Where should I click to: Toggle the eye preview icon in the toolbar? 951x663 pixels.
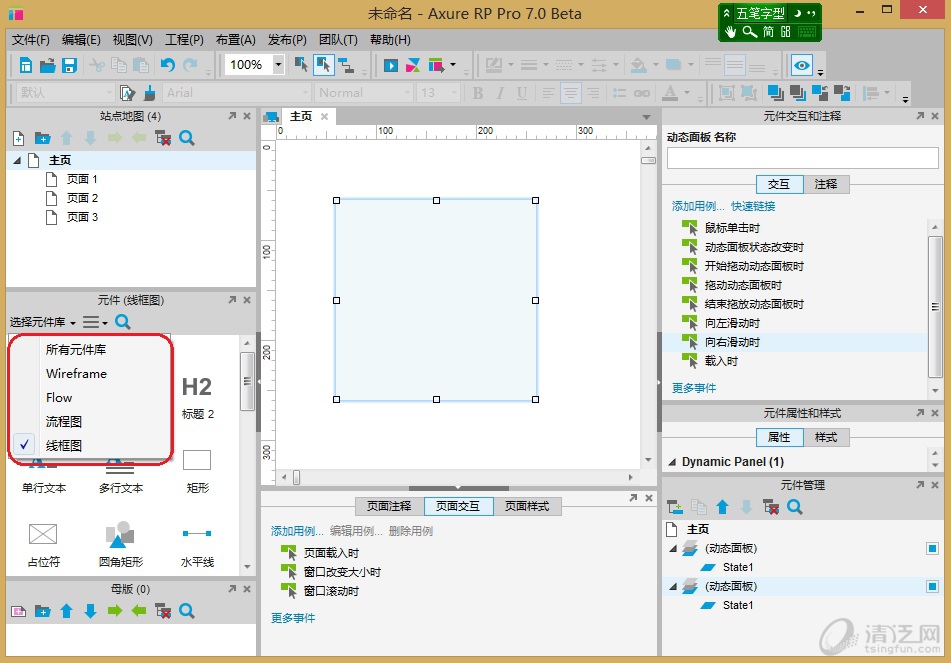tap(801, 65)
